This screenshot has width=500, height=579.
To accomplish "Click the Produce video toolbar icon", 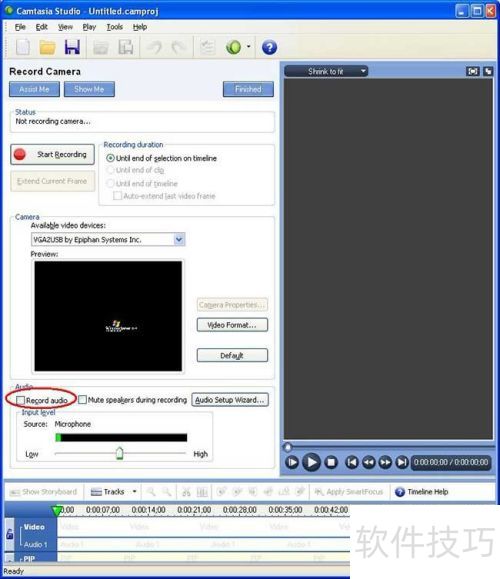I will click(126, 47).
